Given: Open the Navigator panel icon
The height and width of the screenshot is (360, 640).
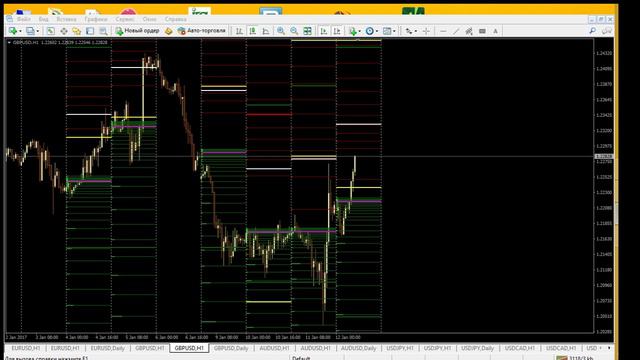Looking at the screenshot, I should [76, 31].
